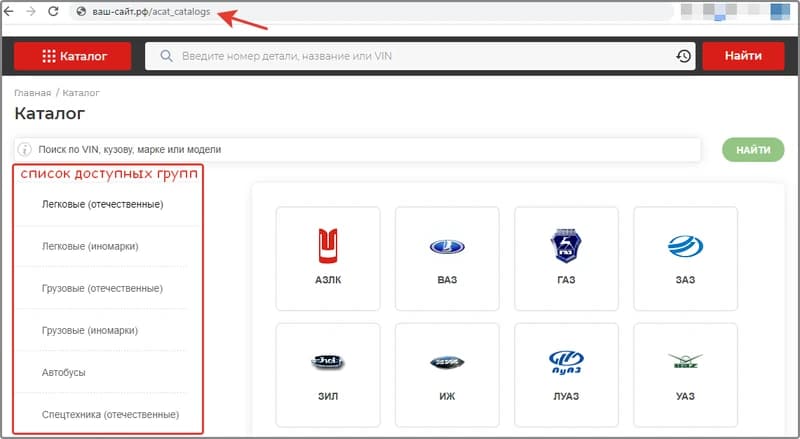
Task: Open the ЗИЛ brand logo
Action: pyautogui.click(x=328, y=362)
